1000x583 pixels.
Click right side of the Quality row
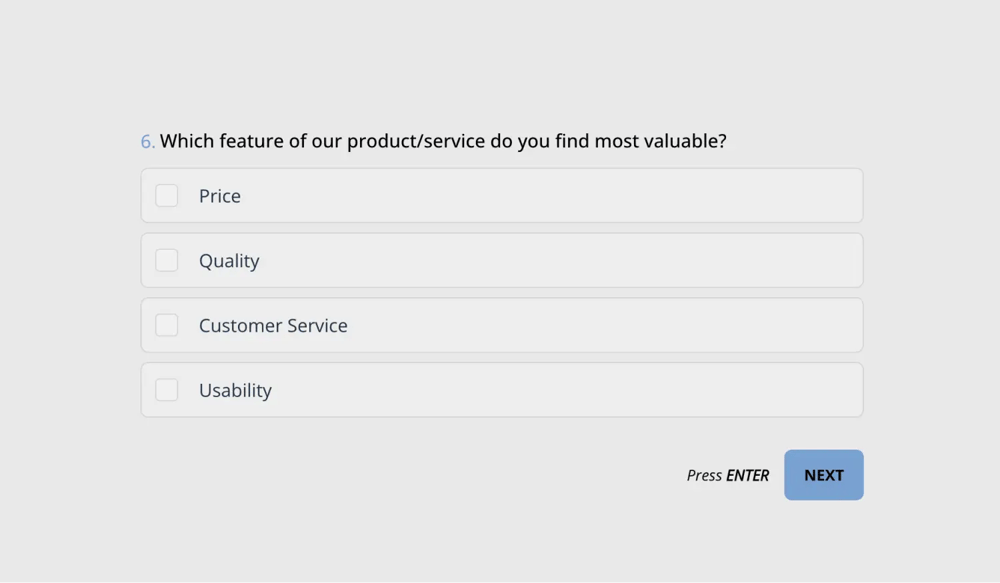click(780, 260)
